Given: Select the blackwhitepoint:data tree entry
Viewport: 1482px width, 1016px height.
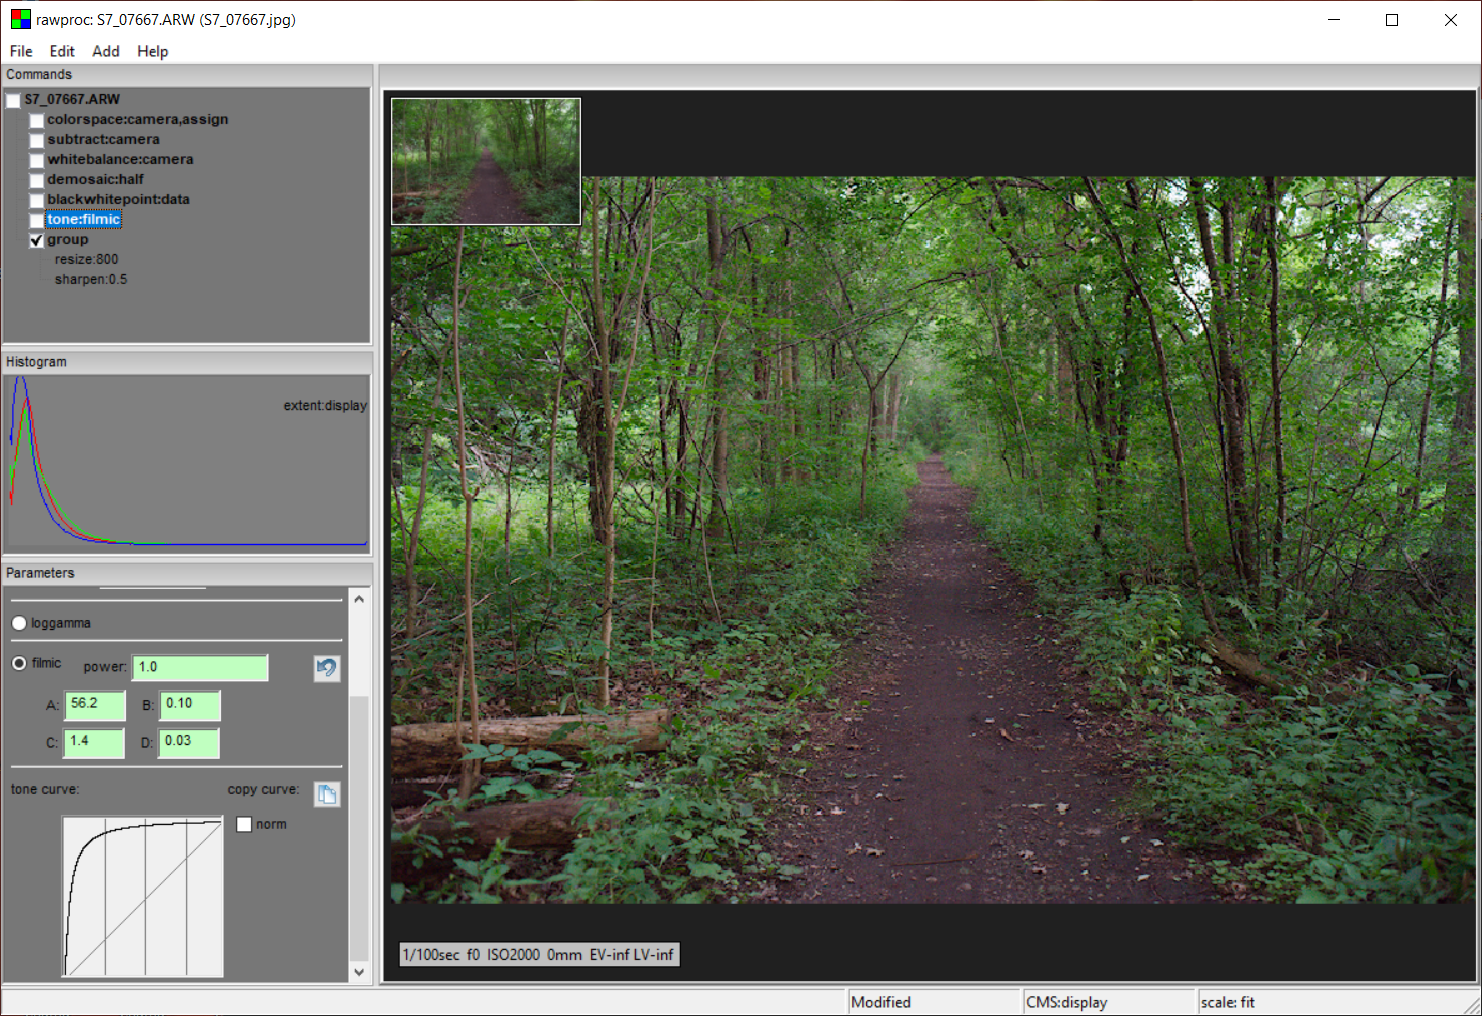Looking at the screenshot, I should 118,199.
